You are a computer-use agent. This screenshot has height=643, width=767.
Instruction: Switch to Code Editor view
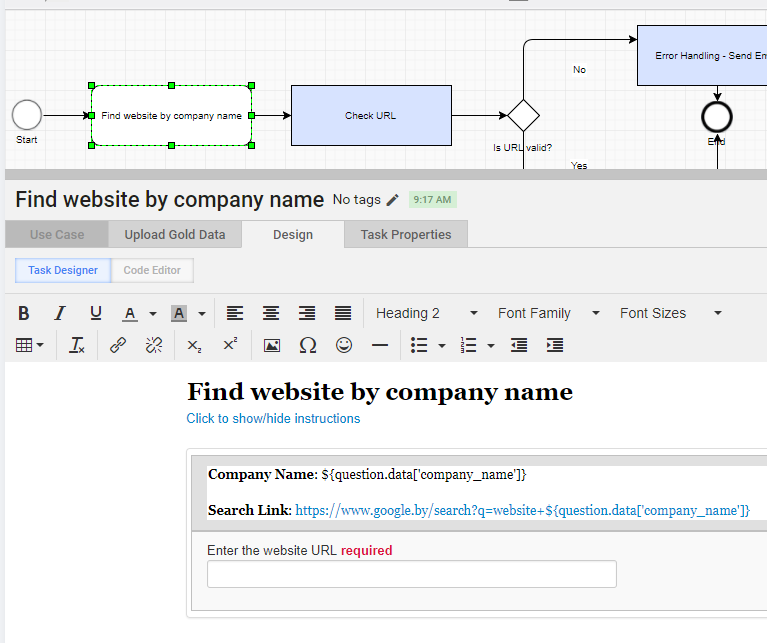point(152,270)
